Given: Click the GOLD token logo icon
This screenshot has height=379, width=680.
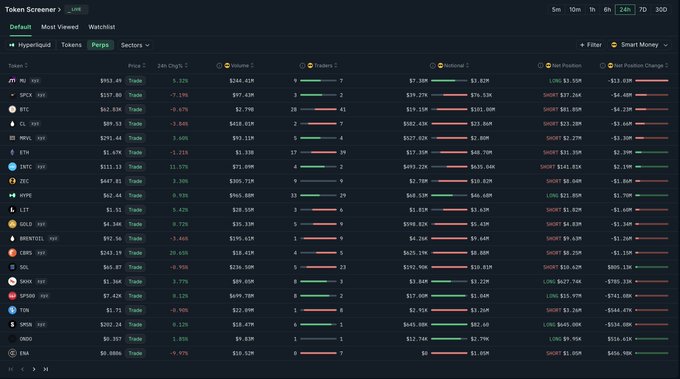Looking at the screenshot, I should (x=12, y=224).
